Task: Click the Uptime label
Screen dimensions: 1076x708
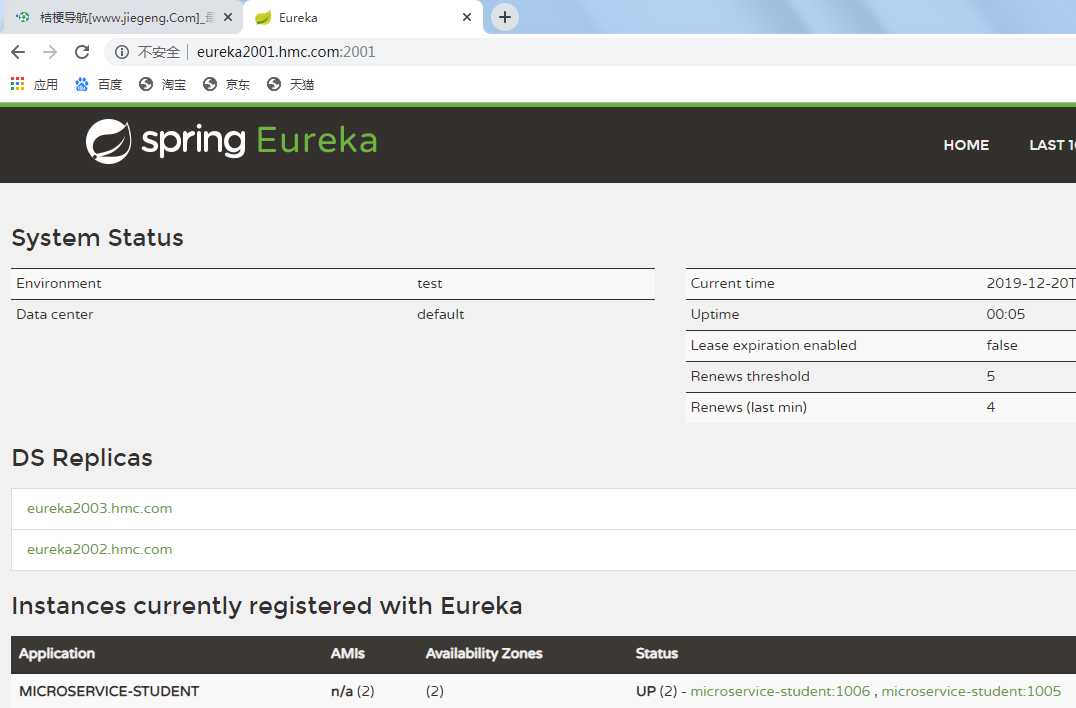Action: pyautogui.click(x=715, y=314)
